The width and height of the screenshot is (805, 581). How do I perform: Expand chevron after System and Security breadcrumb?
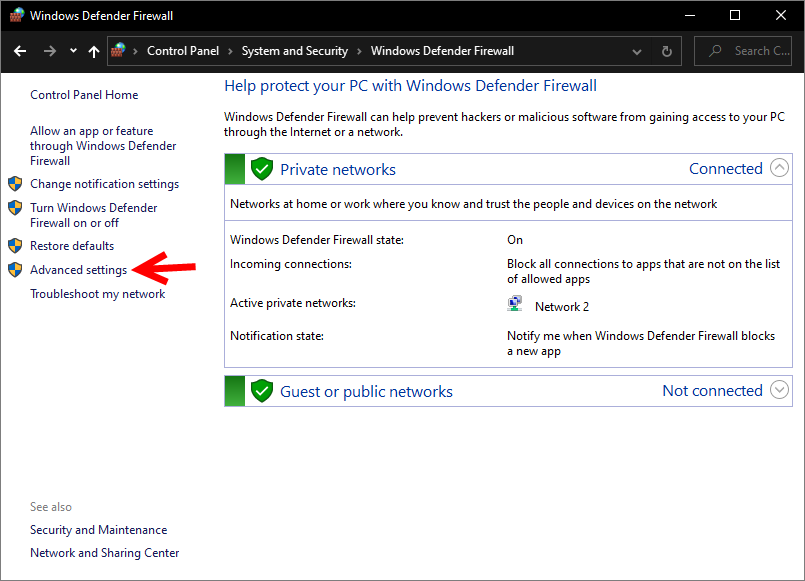pyautogui.click(x=359, y=51)
